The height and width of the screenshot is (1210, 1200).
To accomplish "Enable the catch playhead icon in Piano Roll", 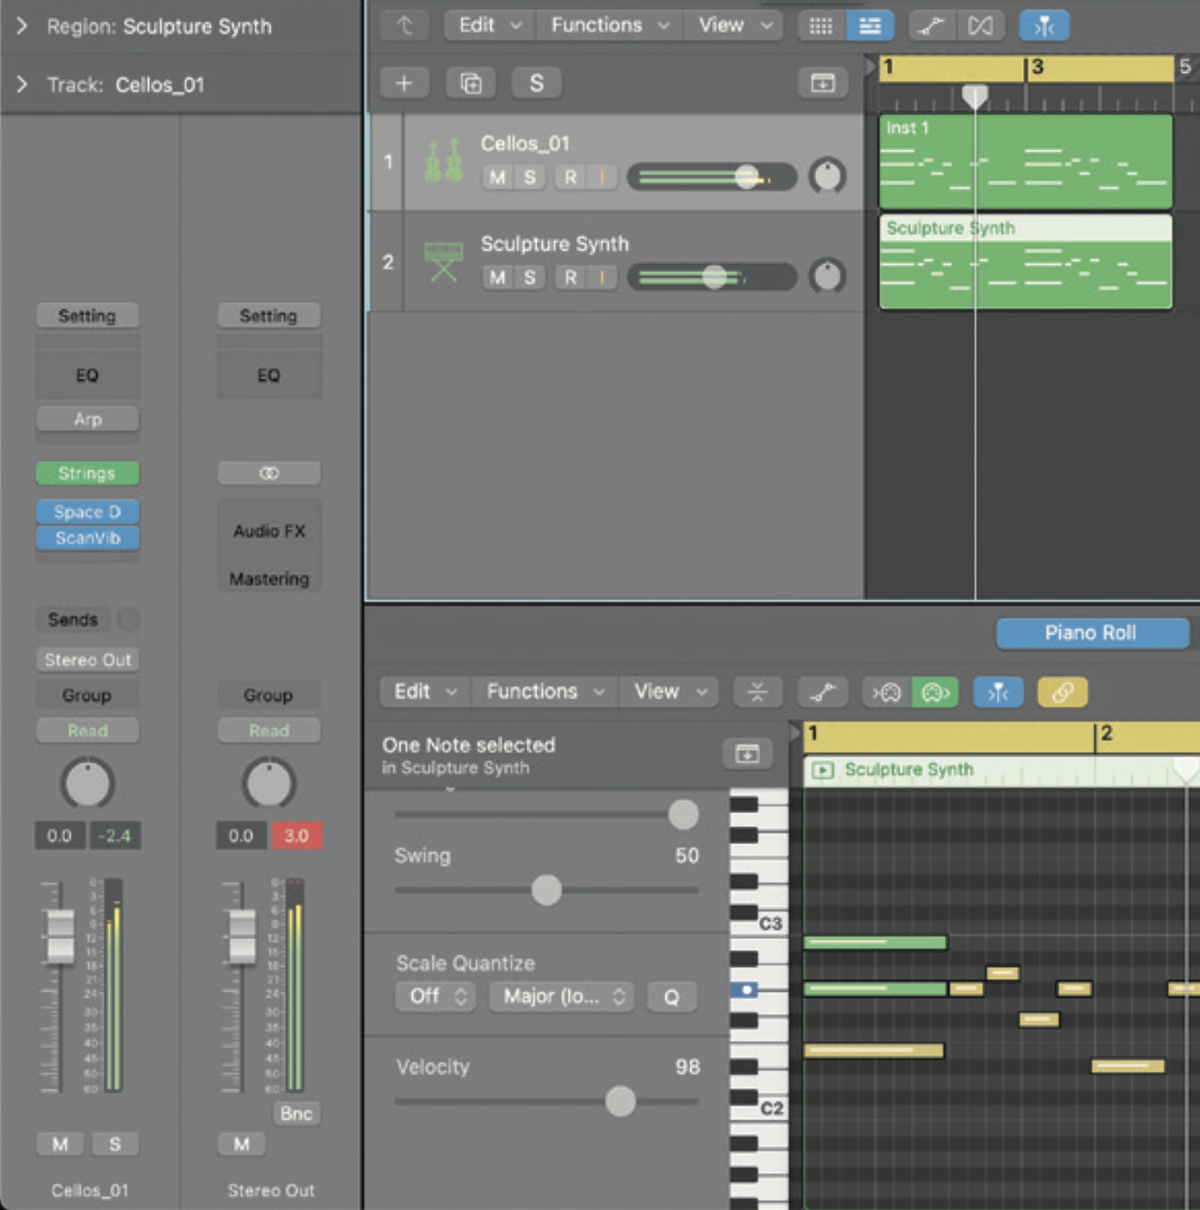I will (998, 691).
